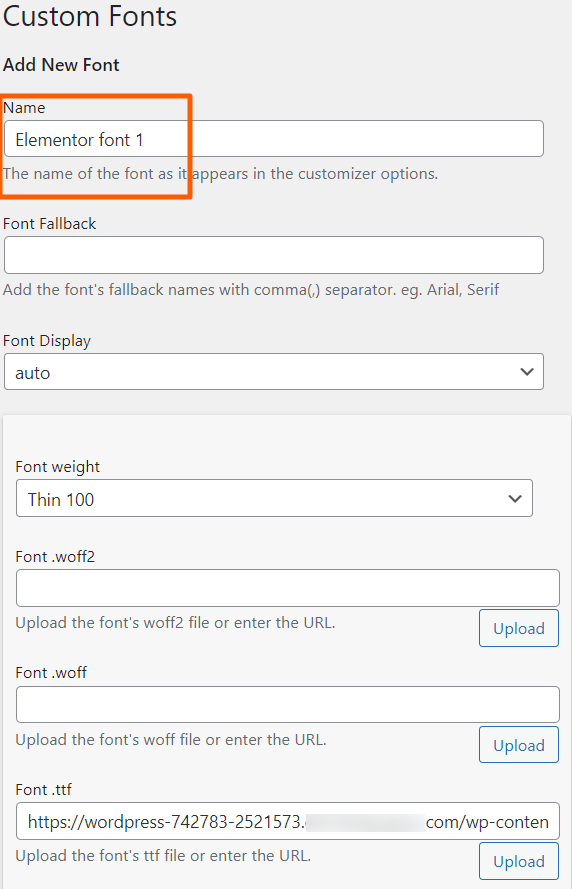Click the Font .woff2 label

pyautogui.click(x=55, y=557)
